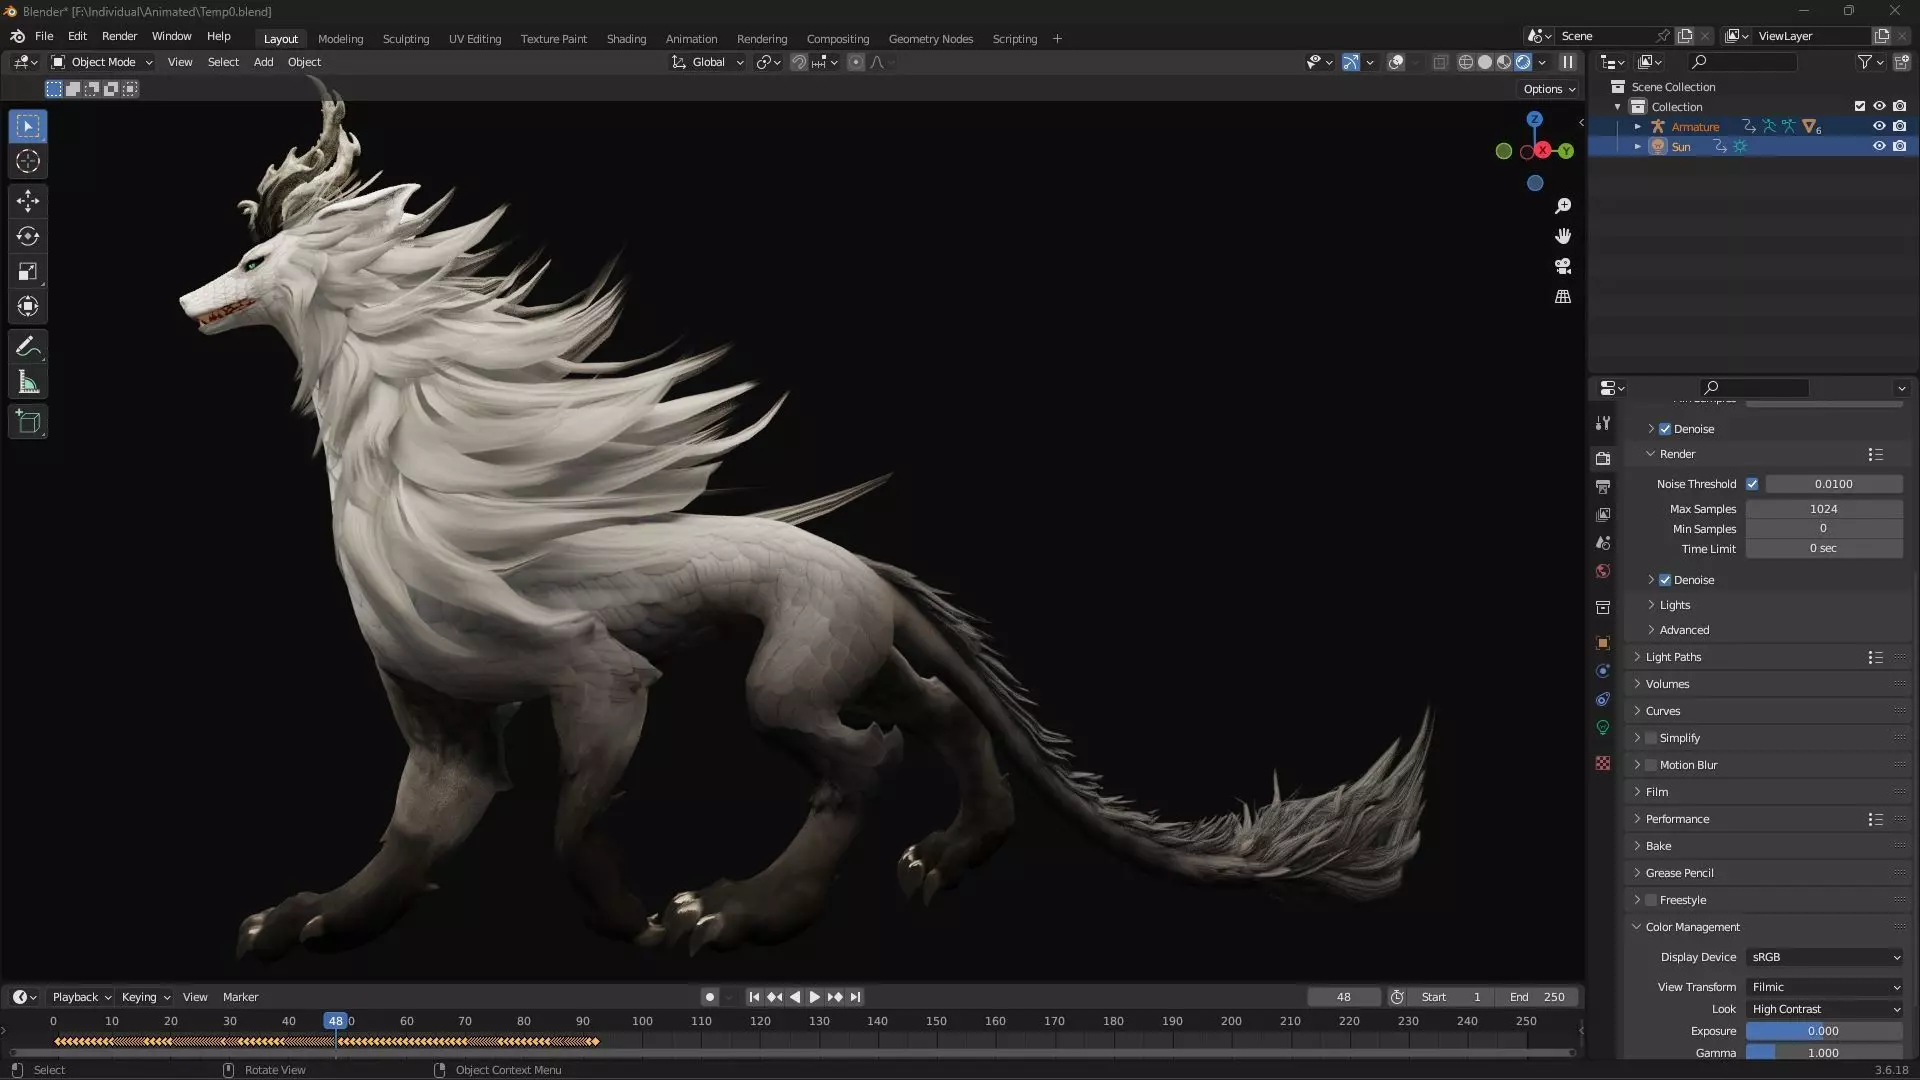The width and height of the screenshot is (1920, 1080).
Task: Open the Render menu
Action: point(119,36)
